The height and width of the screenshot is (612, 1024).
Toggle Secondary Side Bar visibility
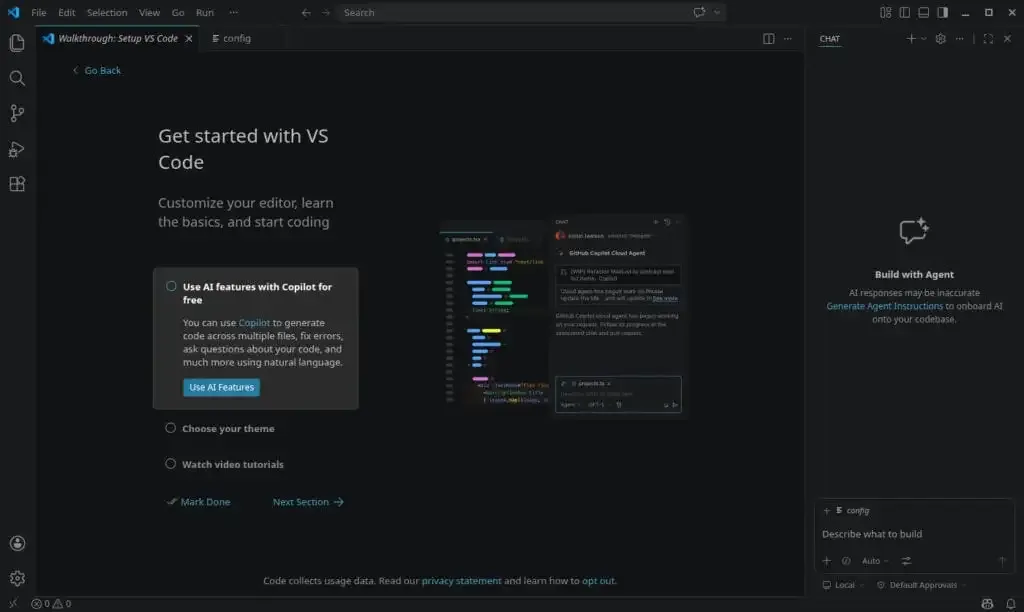click(942, 12)
